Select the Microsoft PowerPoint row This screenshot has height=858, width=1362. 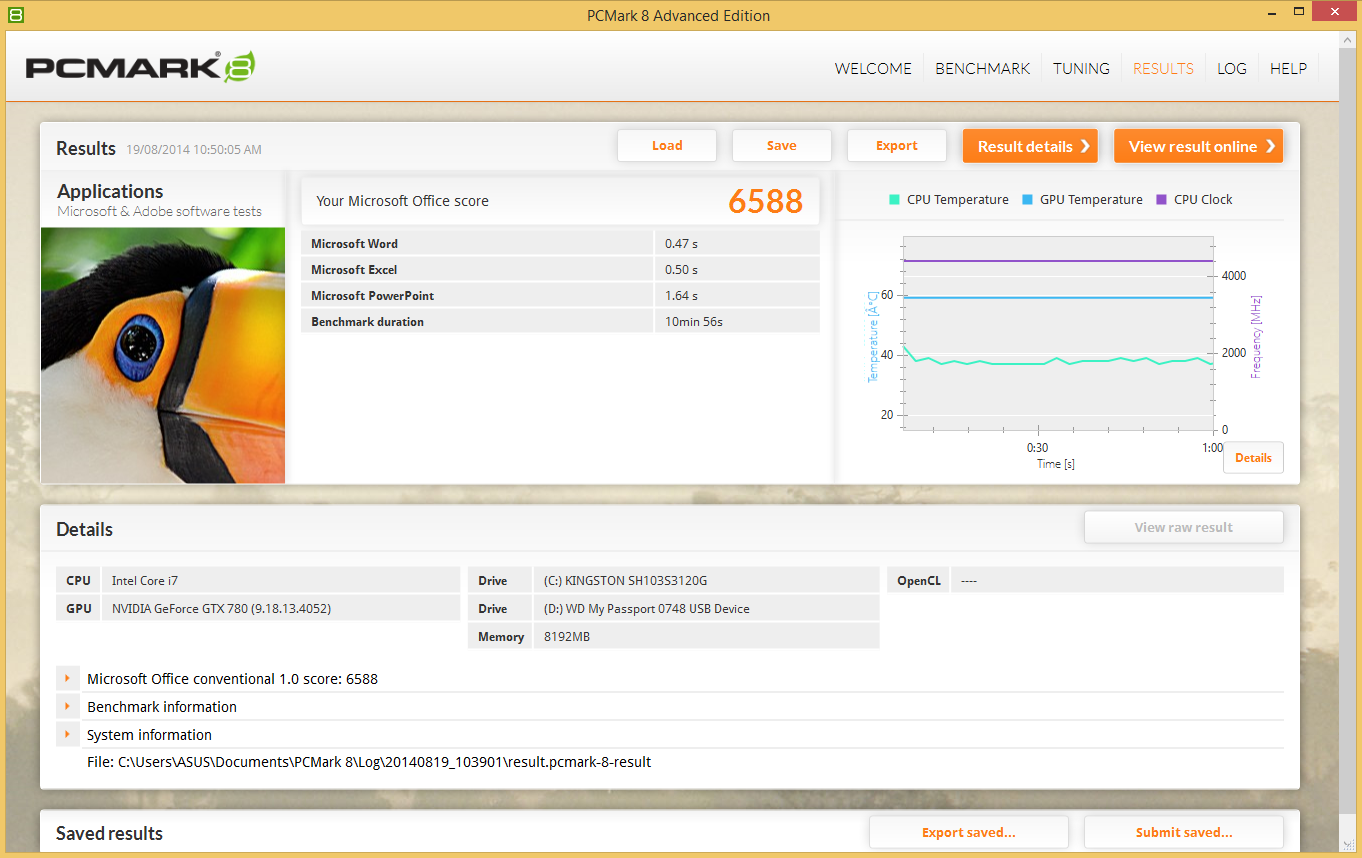point(560,295)
